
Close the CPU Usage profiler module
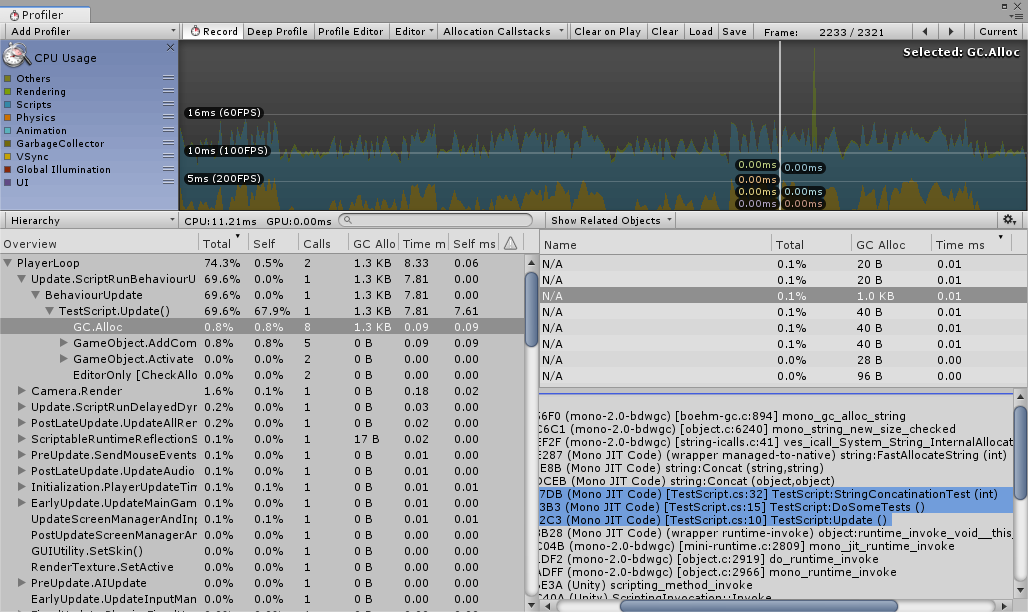(170, 47)
